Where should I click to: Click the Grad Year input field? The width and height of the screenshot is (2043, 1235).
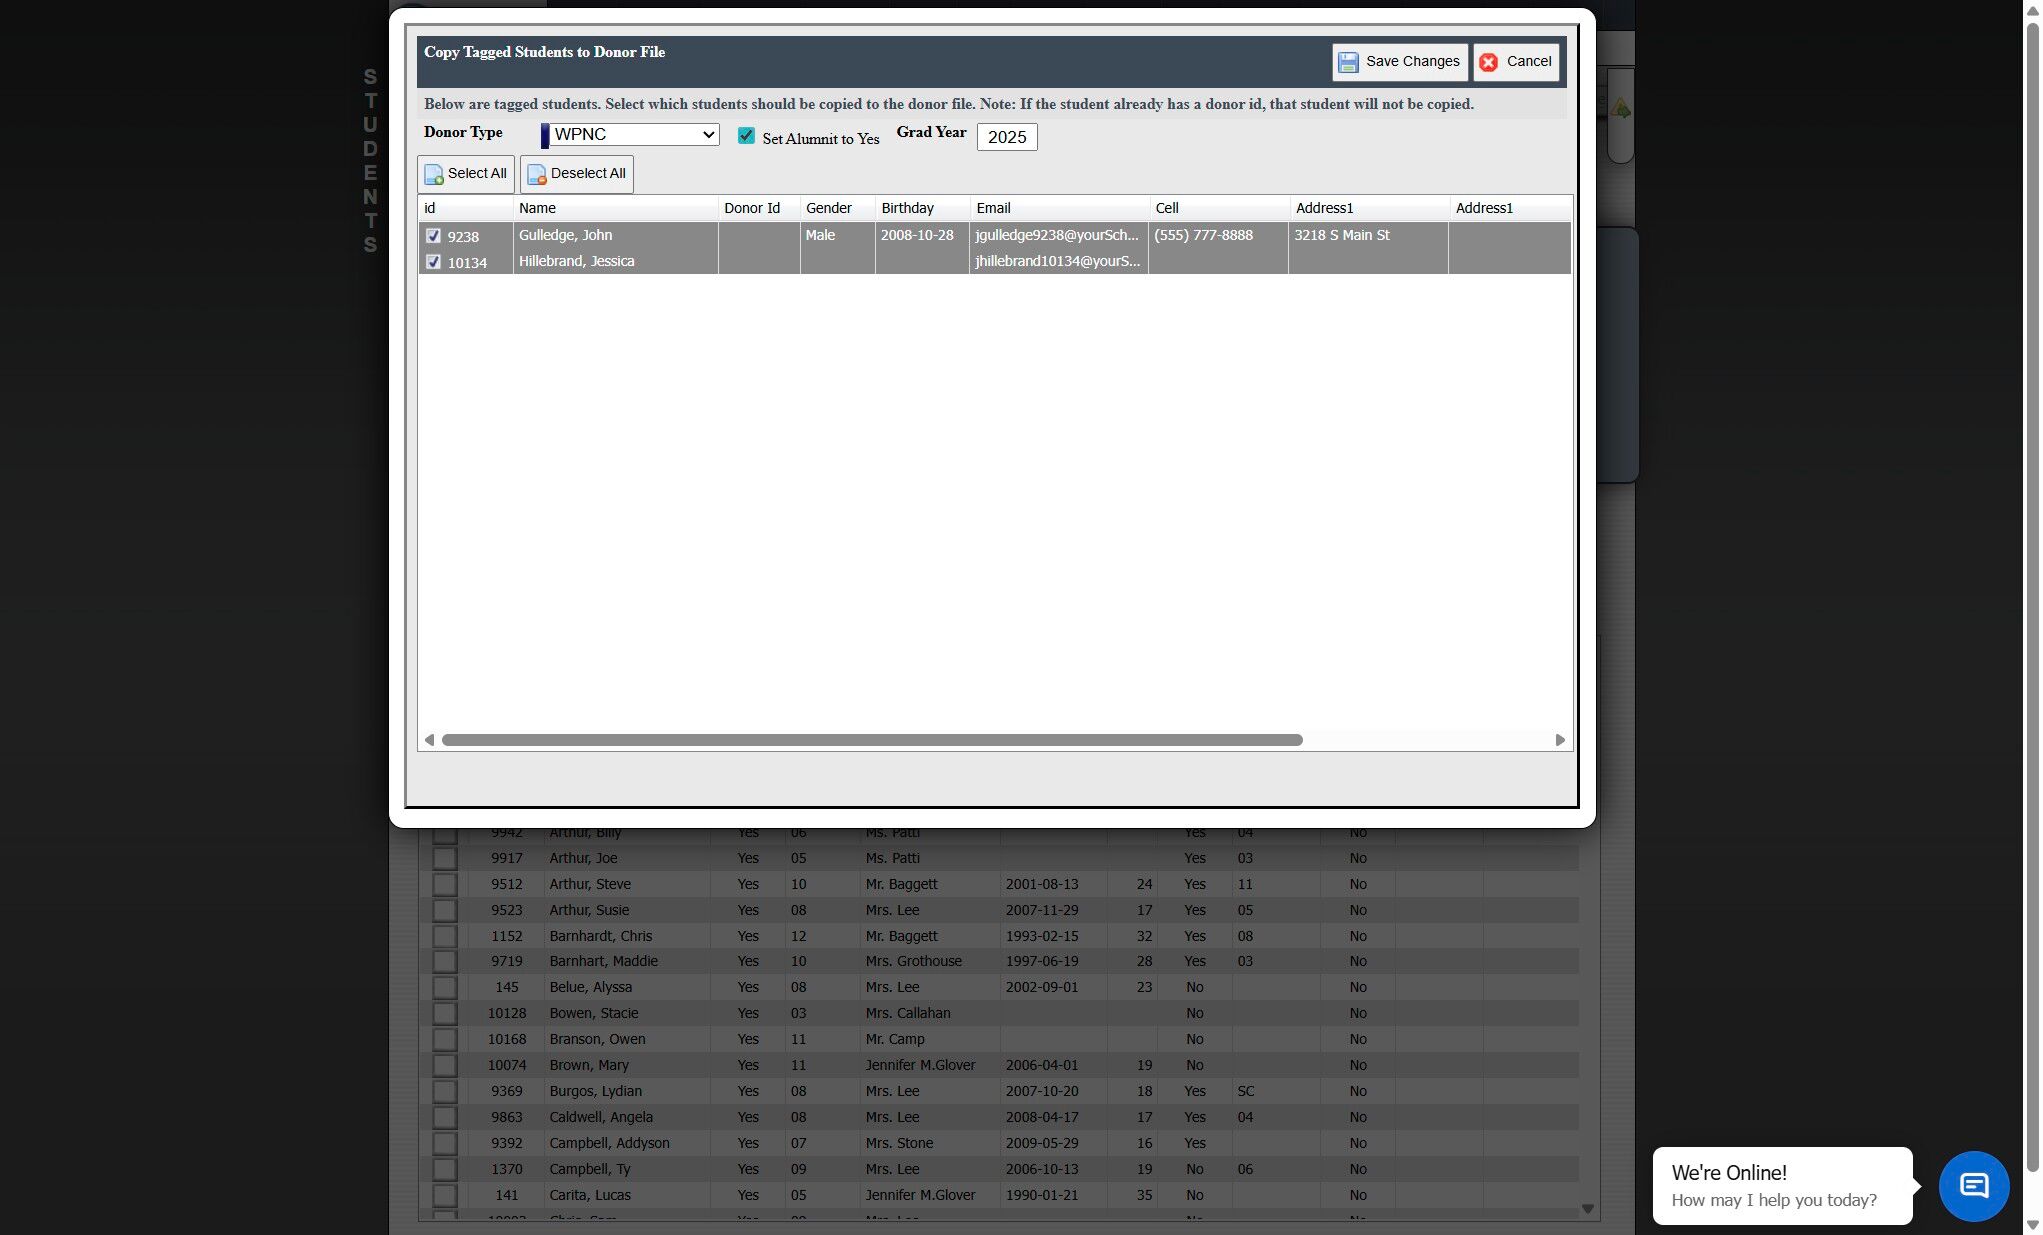(x=1006, y=137)
